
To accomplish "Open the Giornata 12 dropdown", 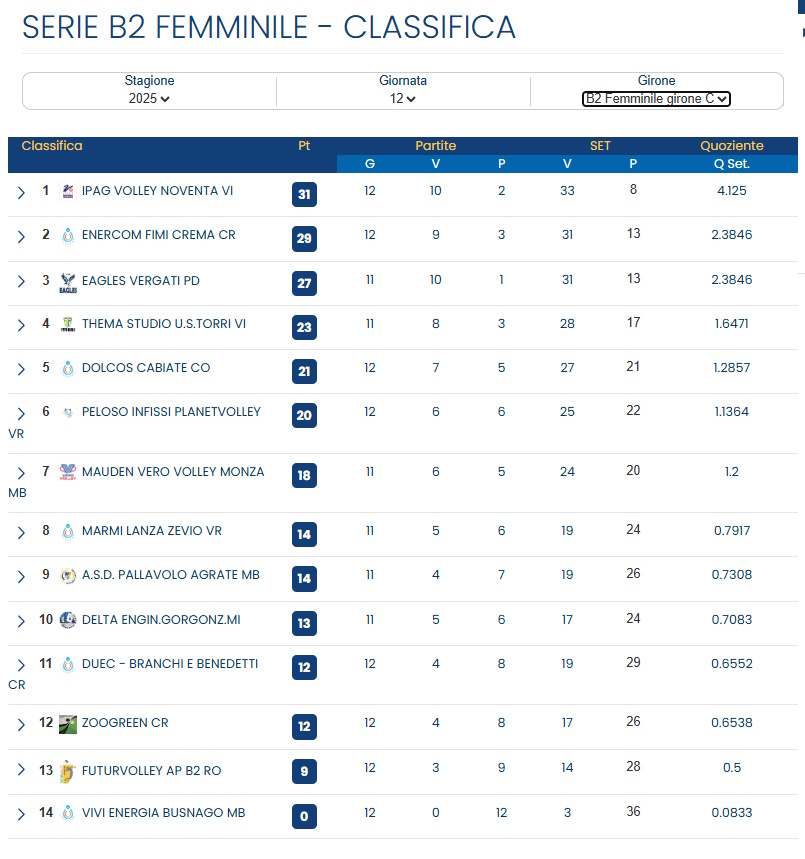I will [403, 99].
